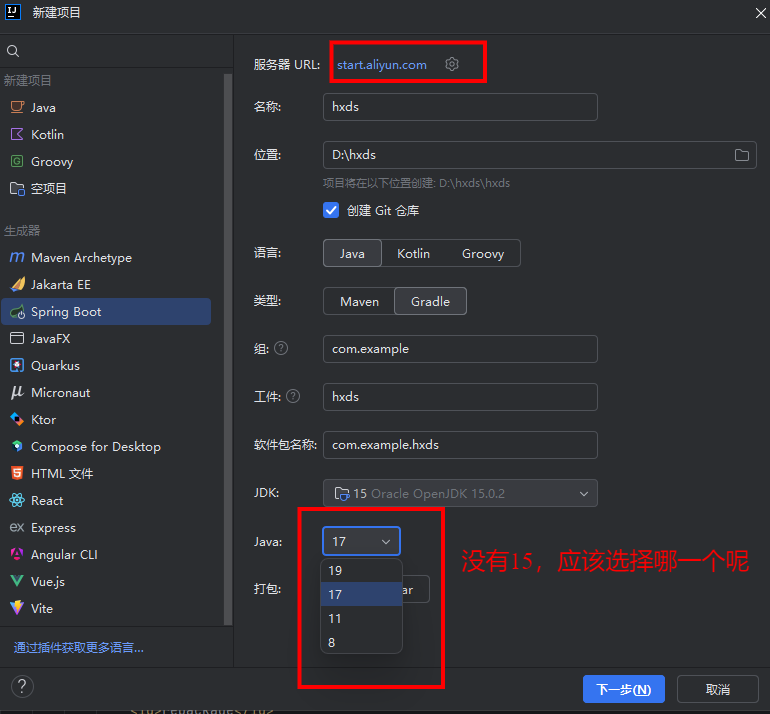Choose Groovy as the language
Image resolution: width=770 pixels, height=714 pixels.
(483, 253)
